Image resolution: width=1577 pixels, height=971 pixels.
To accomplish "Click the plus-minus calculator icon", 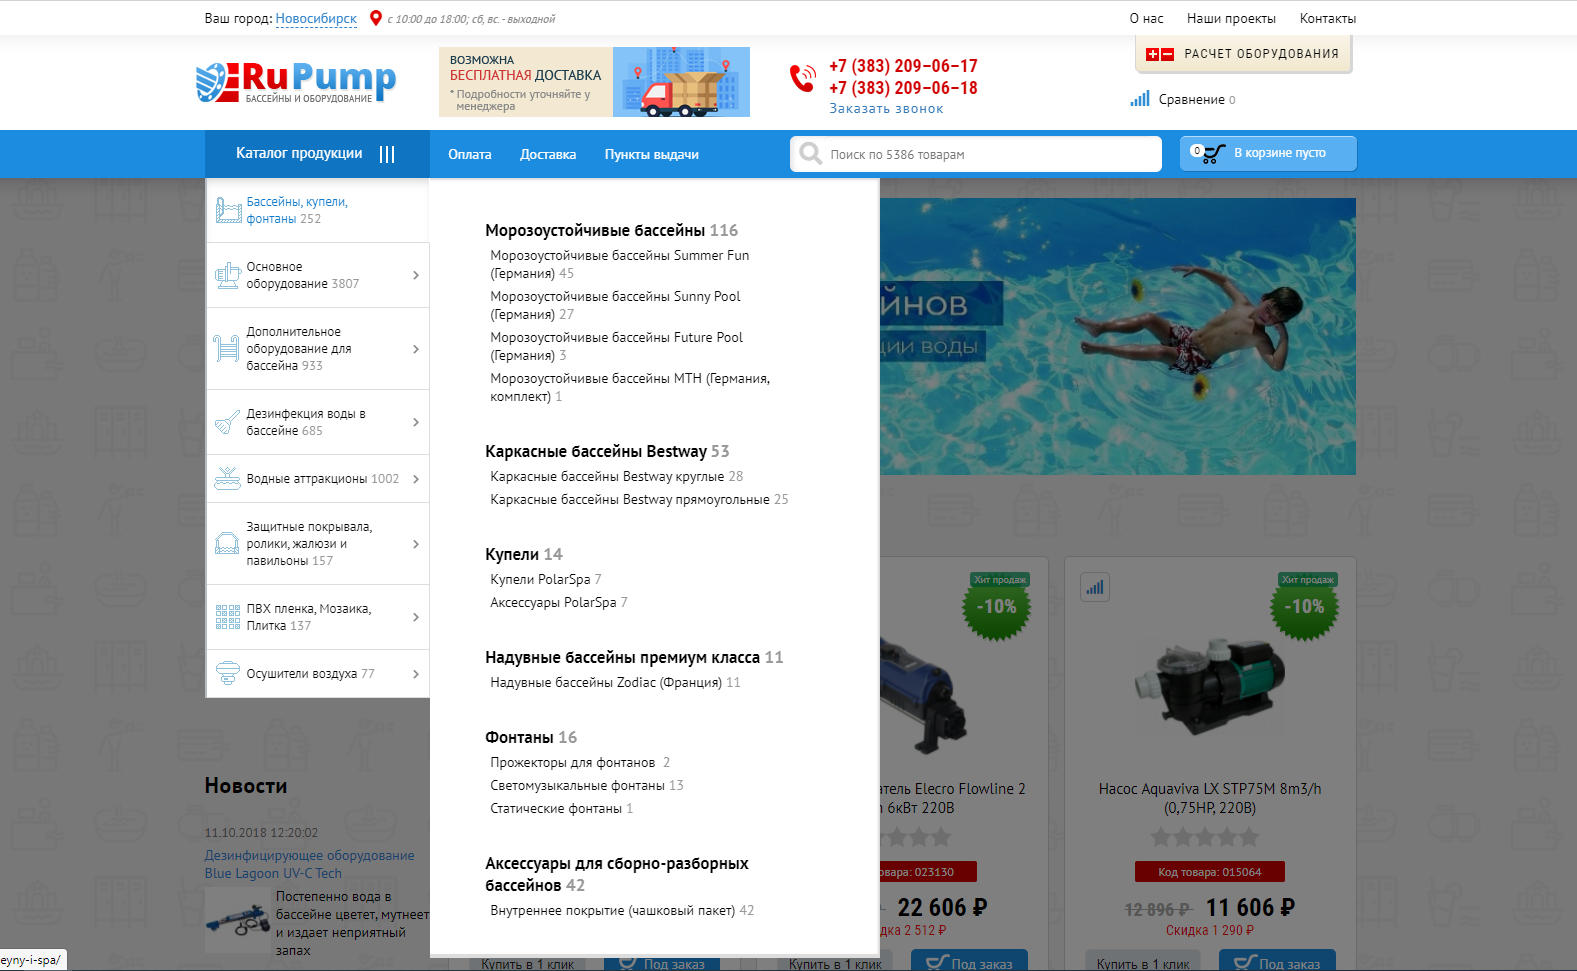I will coord(1160,54).
